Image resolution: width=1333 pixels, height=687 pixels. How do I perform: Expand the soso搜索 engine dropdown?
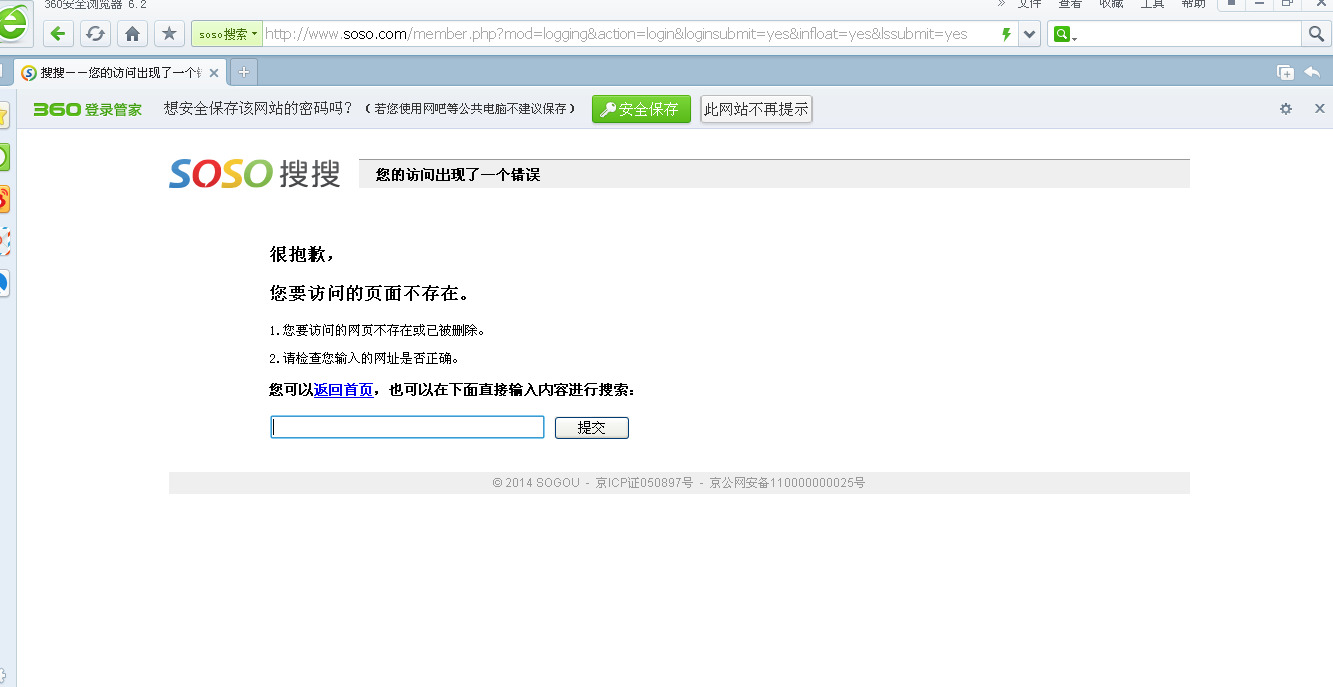pyautogui.click(x=227, y=34)
